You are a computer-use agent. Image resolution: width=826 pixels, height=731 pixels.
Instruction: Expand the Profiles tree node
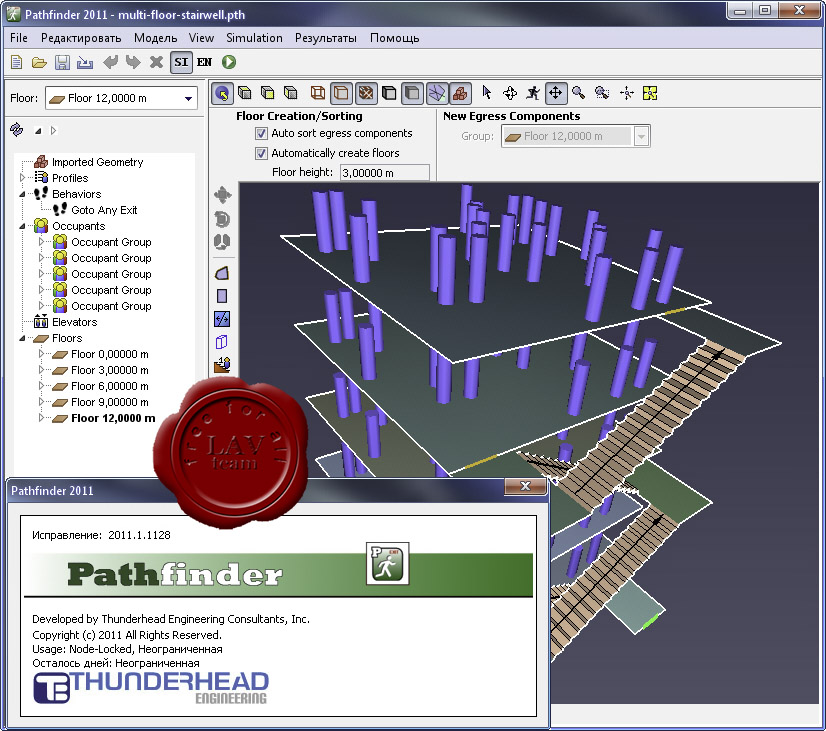23,178
